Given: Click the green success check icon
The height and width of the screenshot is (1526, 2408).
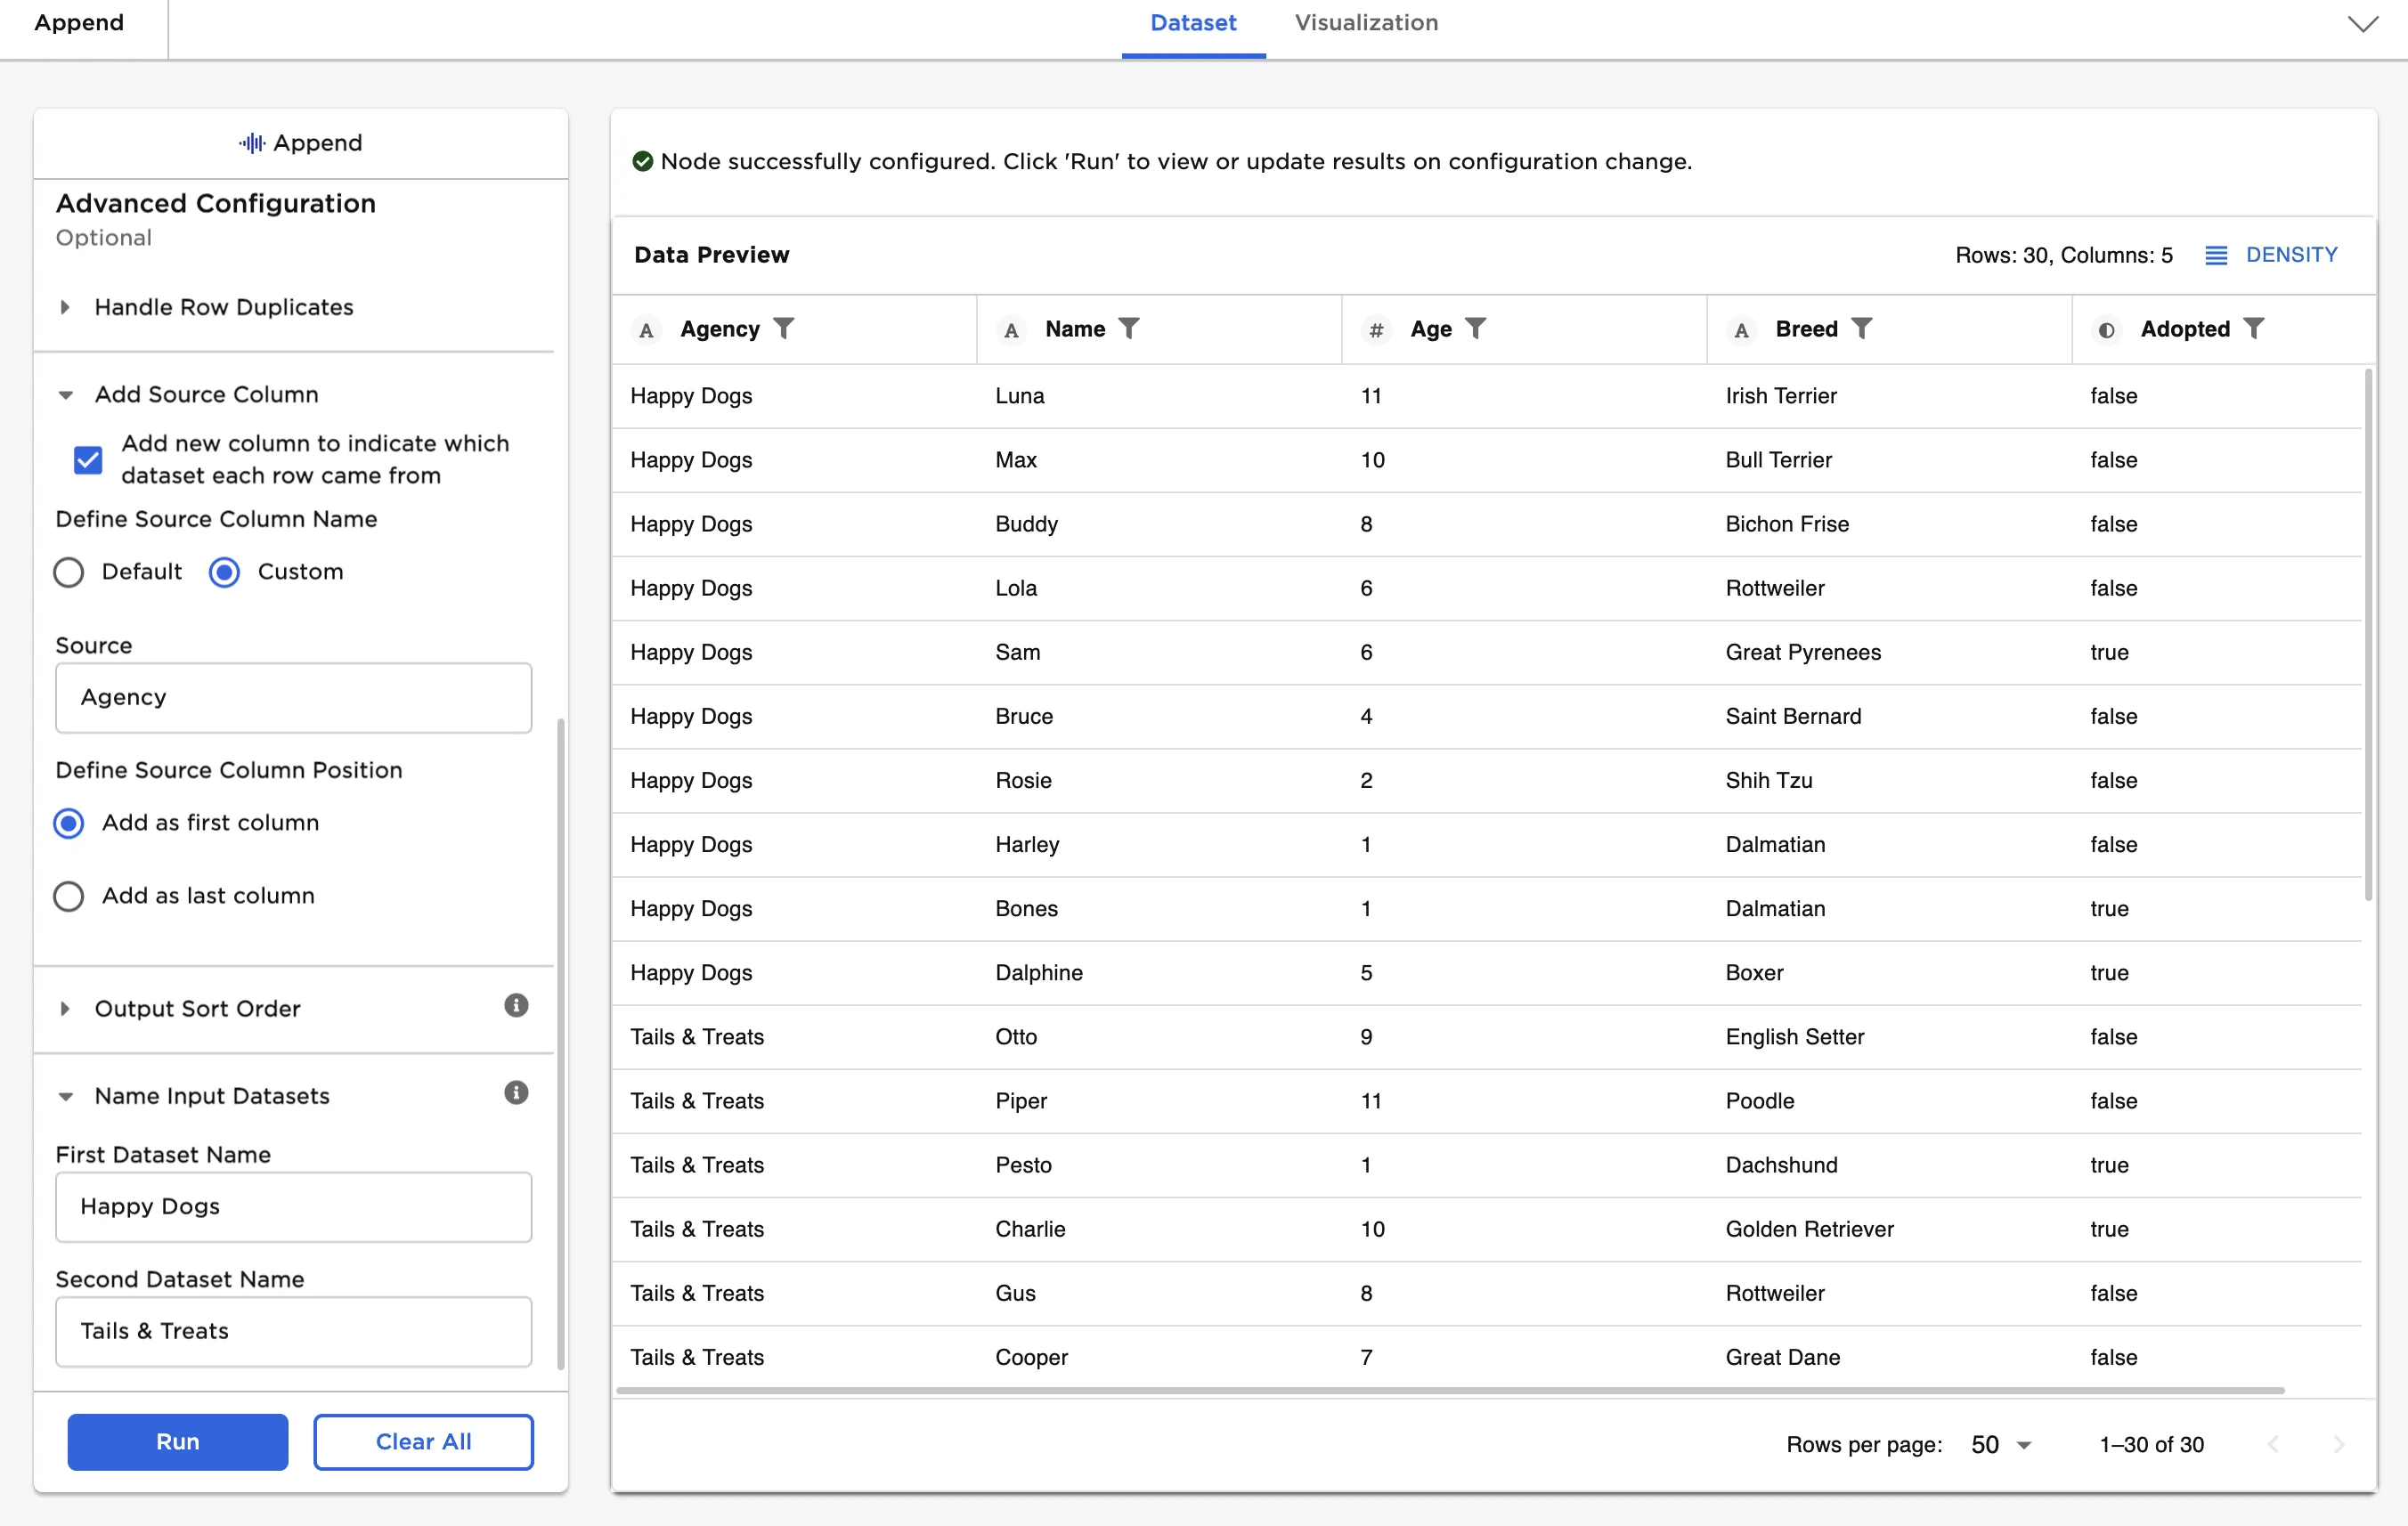Looking at the screenshot, I should coord(643,161).
